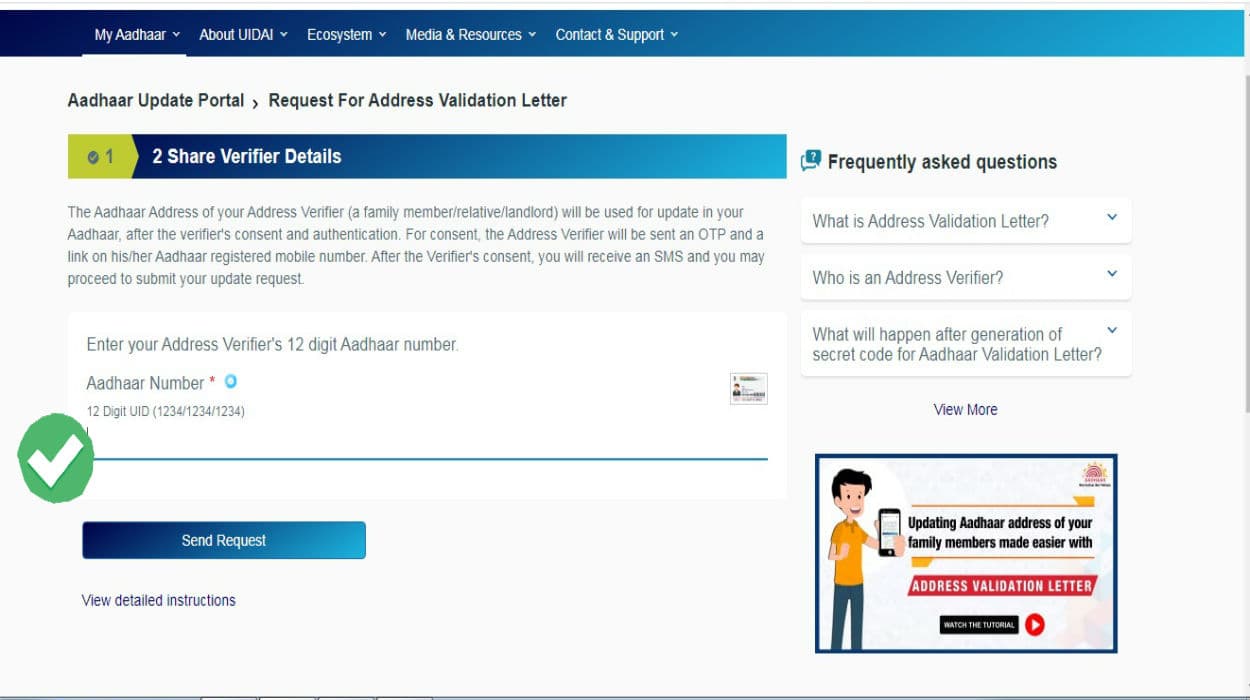The image size is (1250, 700).
Task: Open the Contact & Support menu
Action: [616, 35]
